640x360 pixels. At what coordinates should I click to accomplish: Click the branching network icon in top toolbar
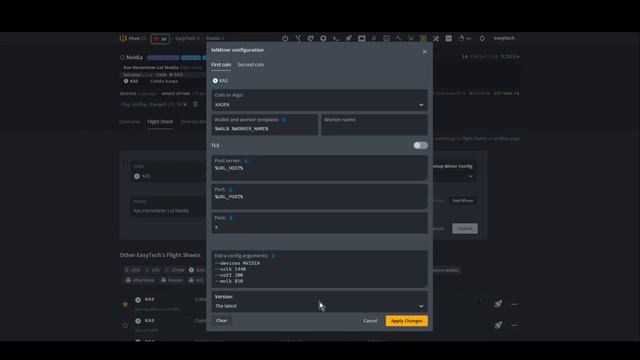point(298,38)
